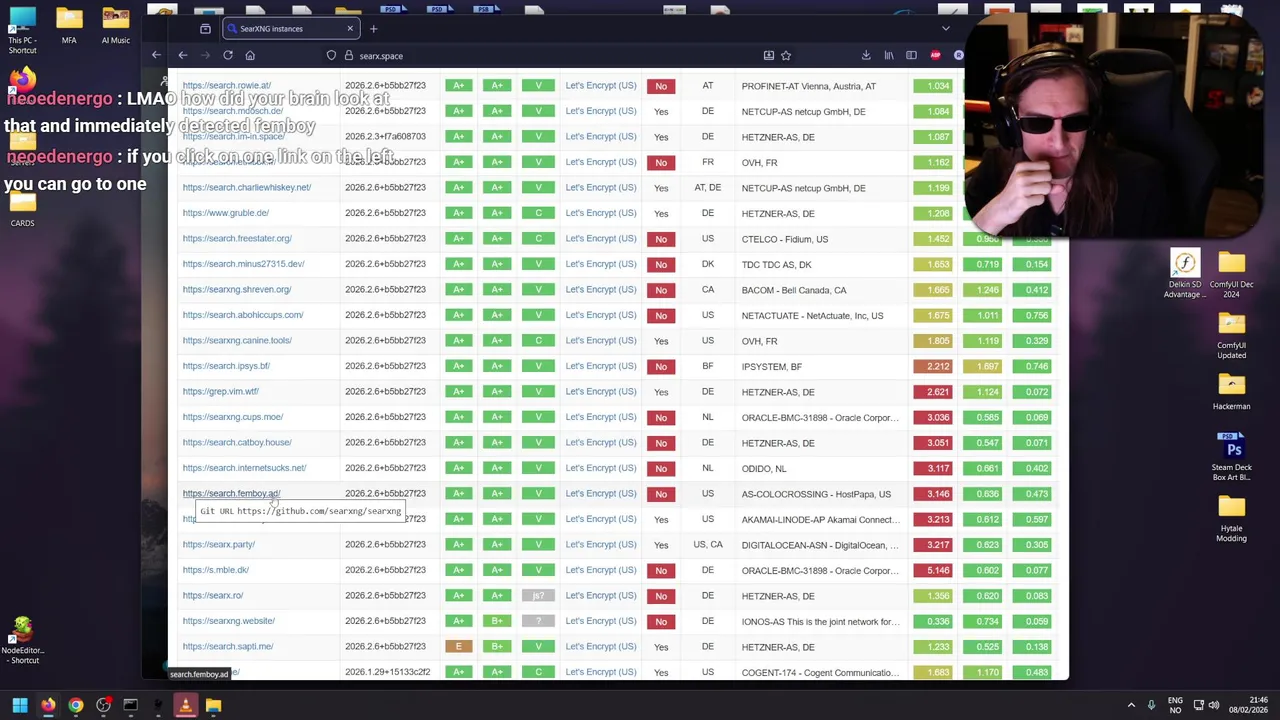Click the js? badge in searx.ro row

click(x=538, y=596)
